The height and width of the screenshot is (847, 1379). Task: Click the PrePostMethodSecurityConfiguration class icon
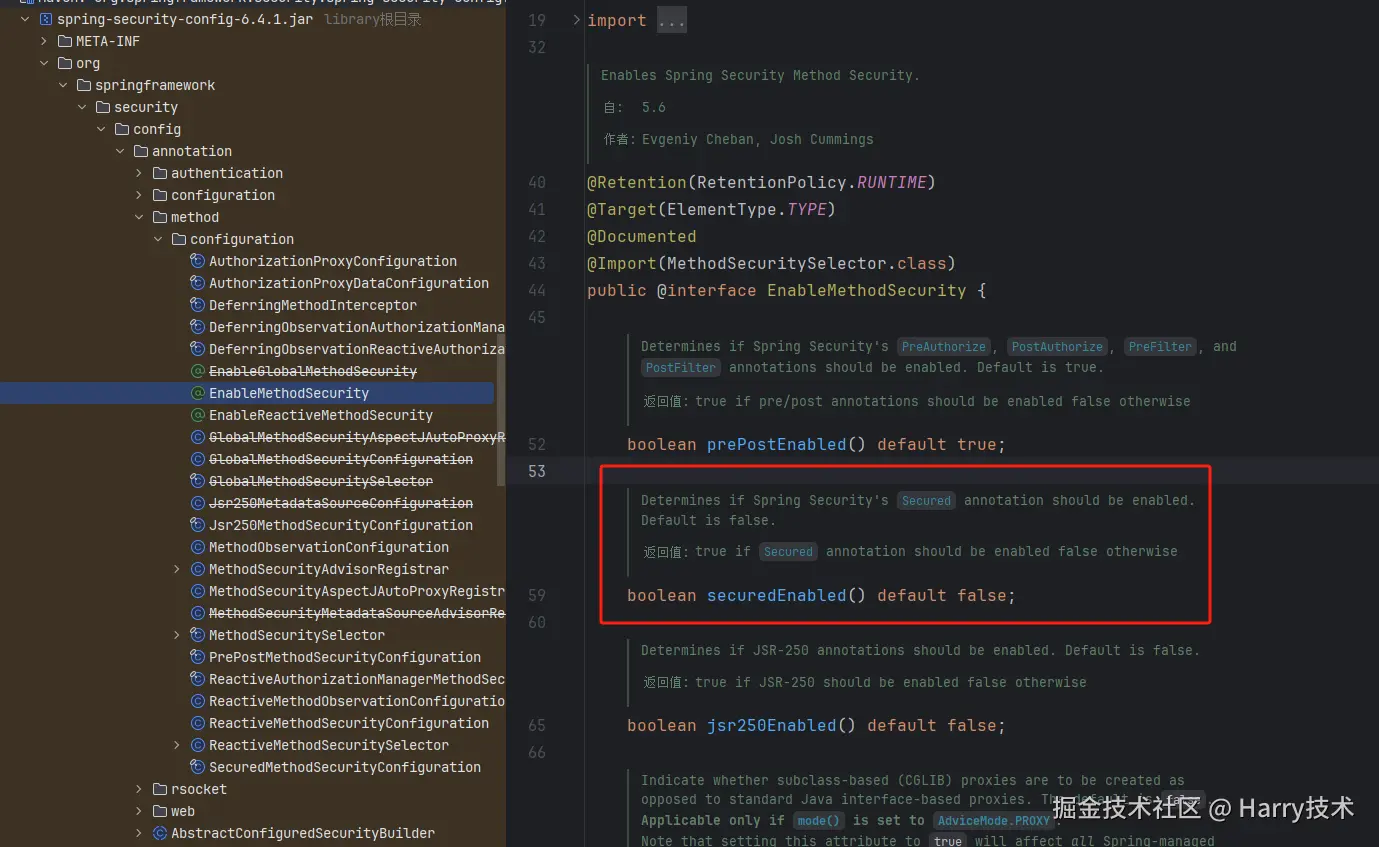[x=198, y=657]
